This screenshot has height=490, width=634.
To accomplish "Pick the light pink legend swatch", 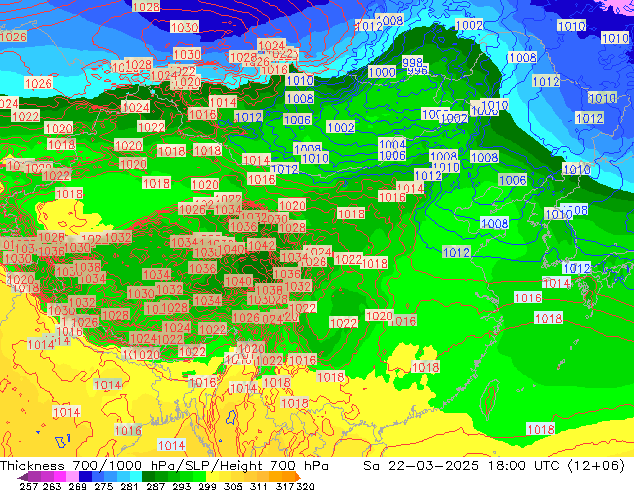I will (x=72, y=476).
